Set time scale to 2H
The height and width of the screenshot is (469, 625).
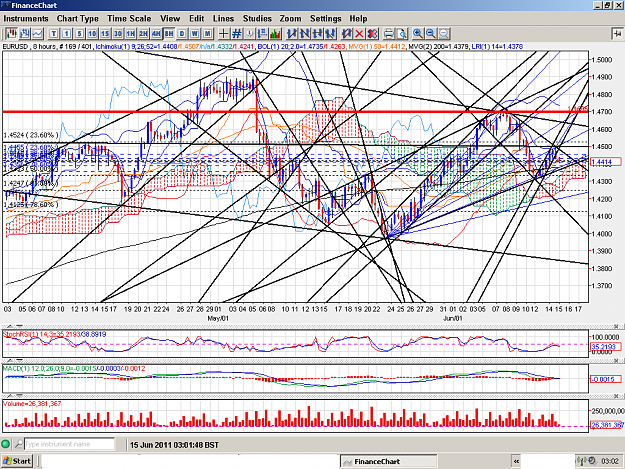pos(143,33)
